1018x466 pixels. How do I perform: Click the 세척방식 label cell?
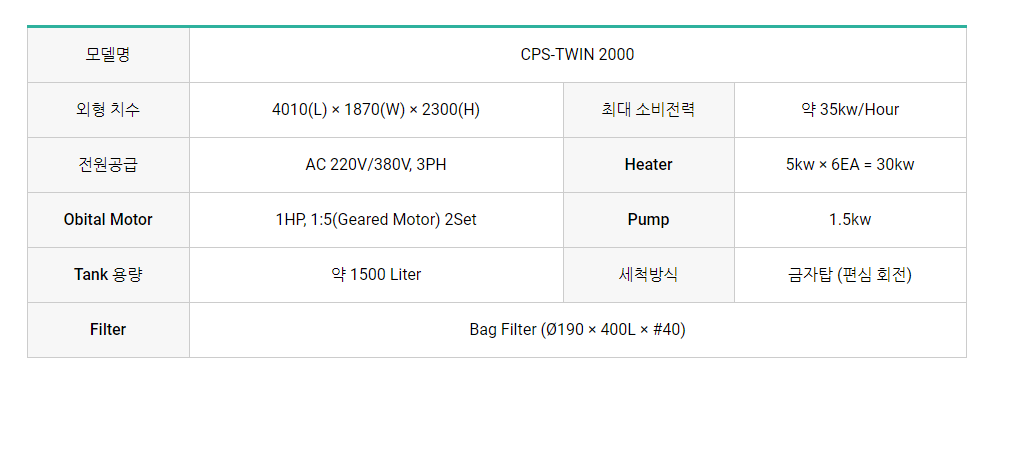[648, 275]
